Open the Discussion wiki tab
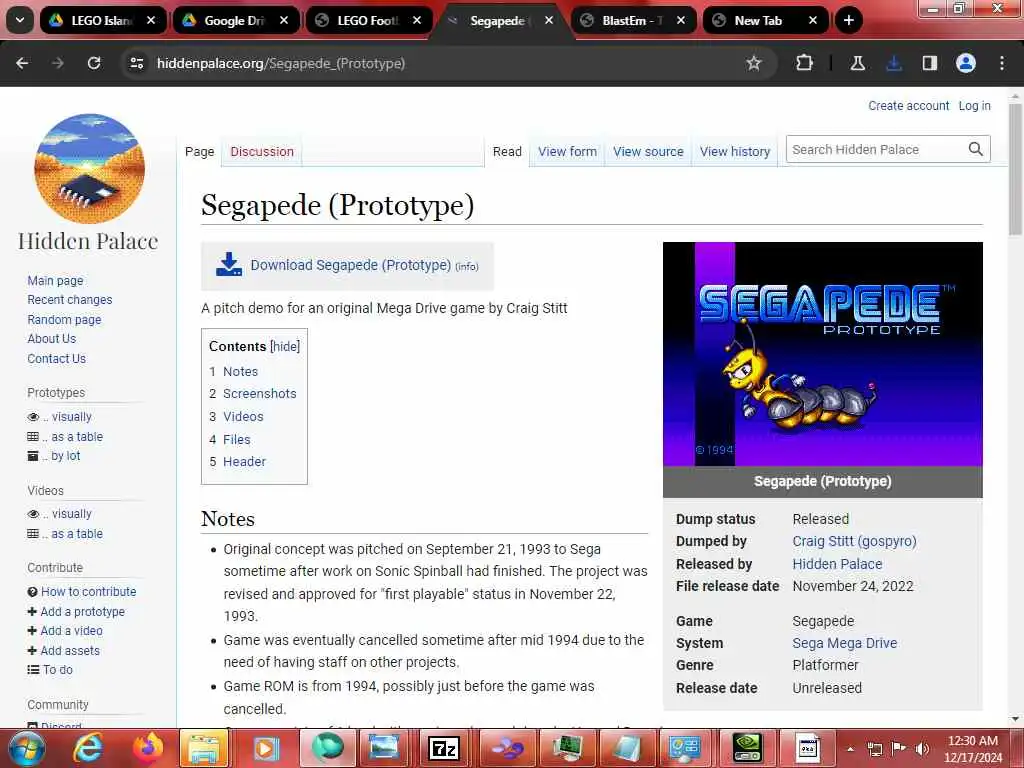Screen dimensions: 1024x768 [x=262, y=152]
